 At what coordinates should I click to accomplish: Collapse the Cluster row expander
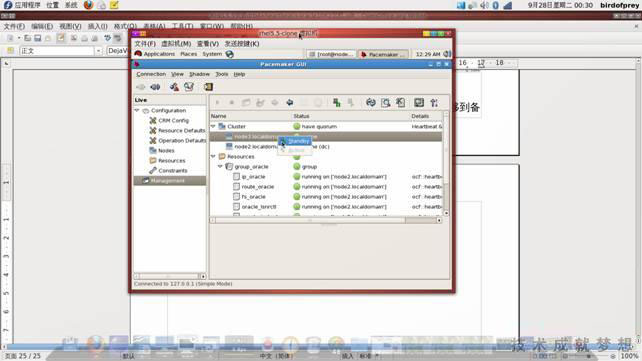(213, 126)
